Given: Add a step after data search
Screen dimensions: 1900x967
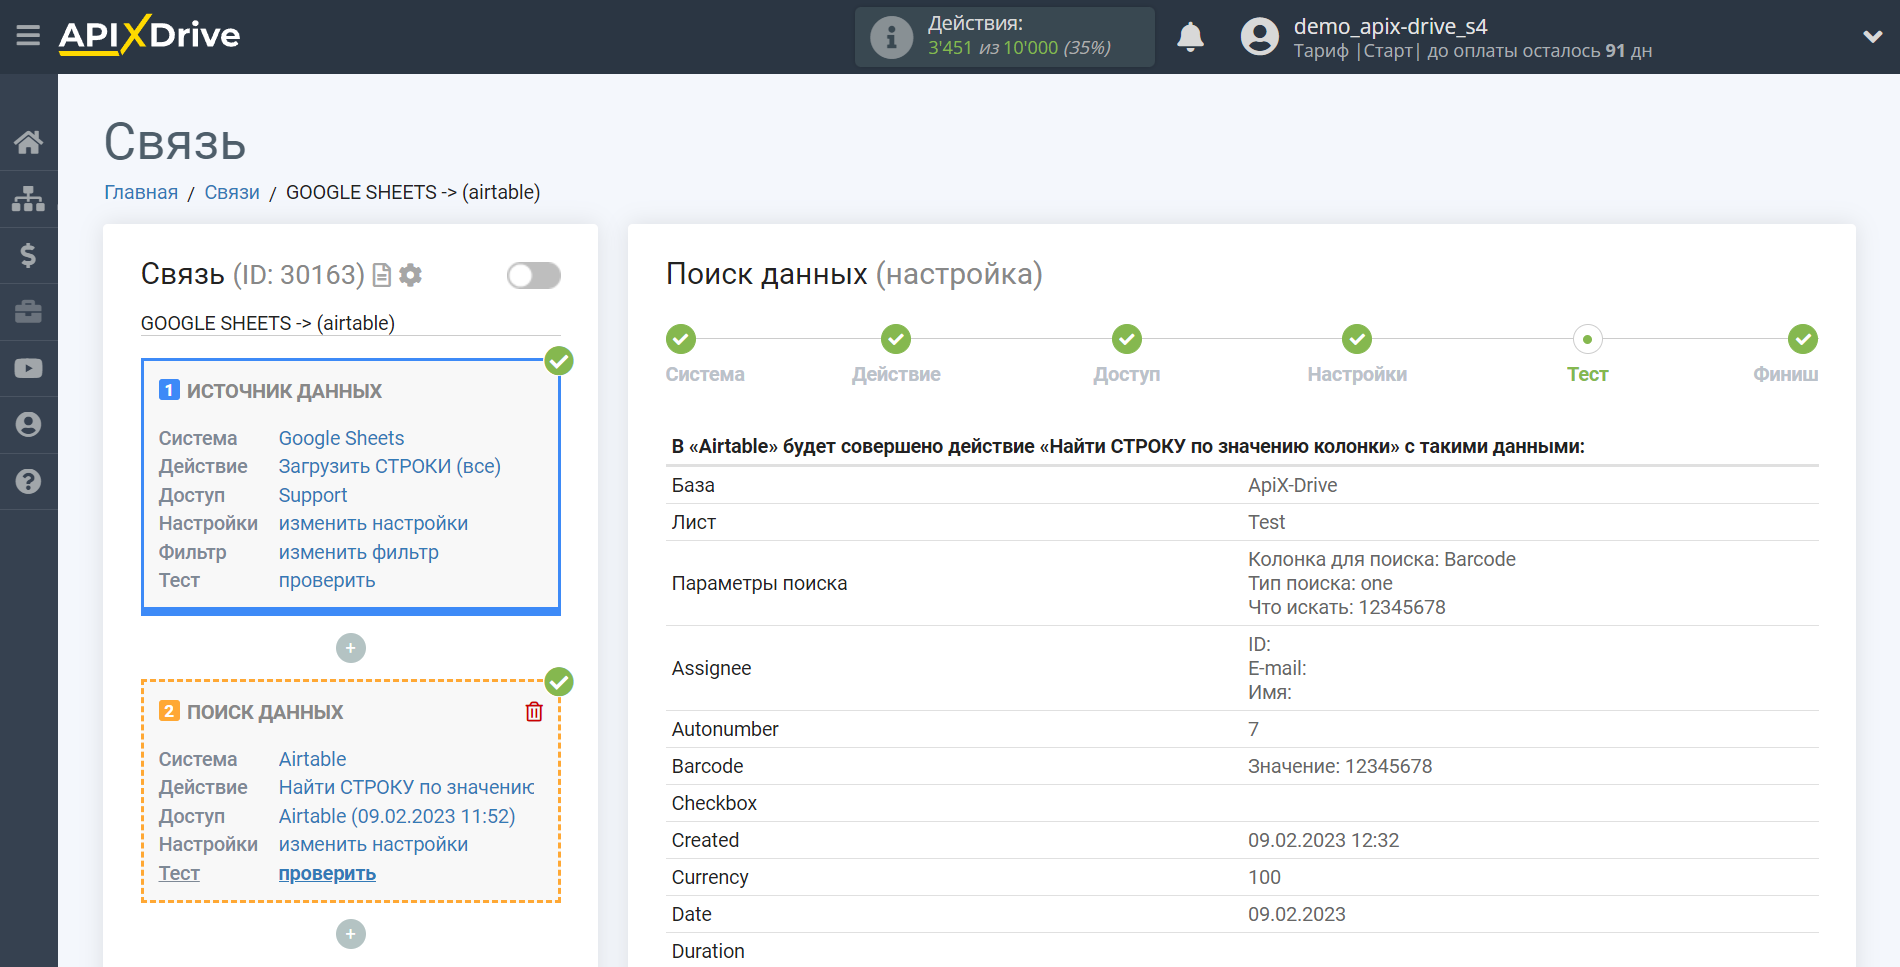Looking at the screenshot, I should click(351, 934).
